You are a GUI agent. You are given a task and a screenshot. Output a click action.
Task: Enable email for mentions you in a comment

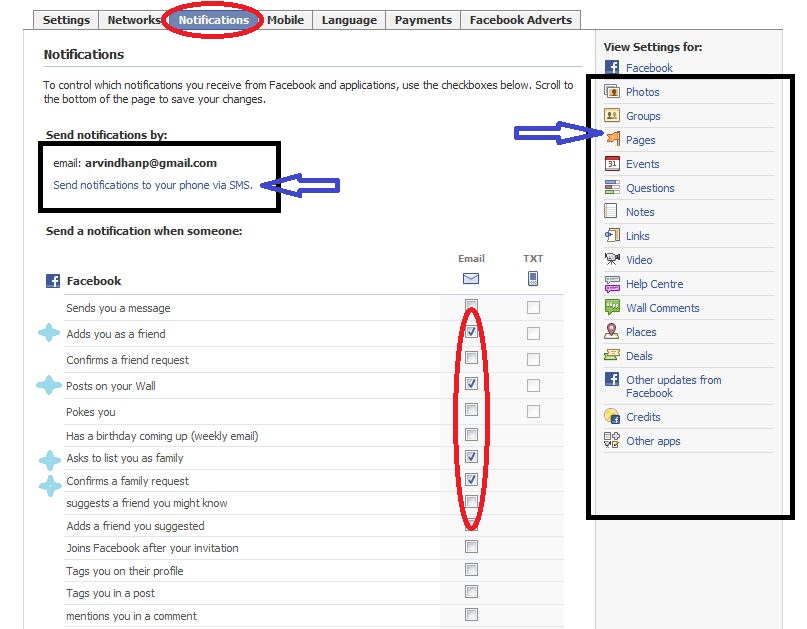click(x=471, y=615)
